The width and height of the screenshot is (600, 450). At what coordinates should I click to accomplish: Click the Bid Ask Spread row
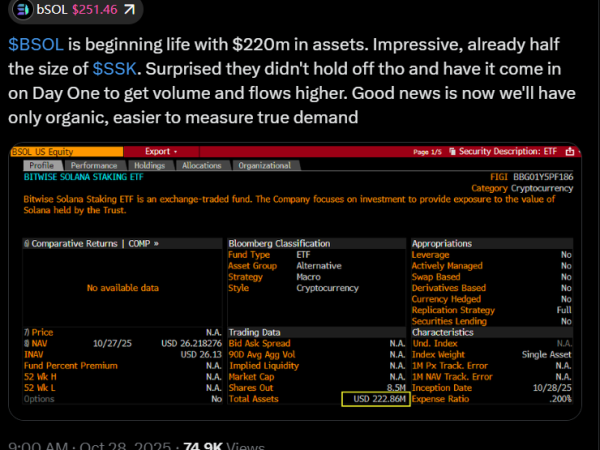click(316, 343)
